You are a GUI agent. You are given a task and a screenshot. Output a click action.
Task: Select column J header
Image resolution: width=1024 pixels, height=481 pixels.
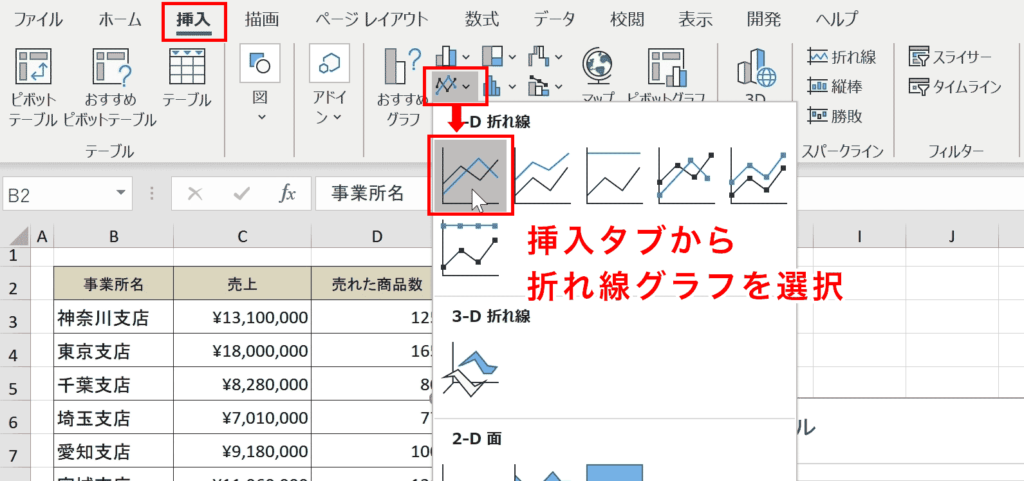[x=952, y=237]
